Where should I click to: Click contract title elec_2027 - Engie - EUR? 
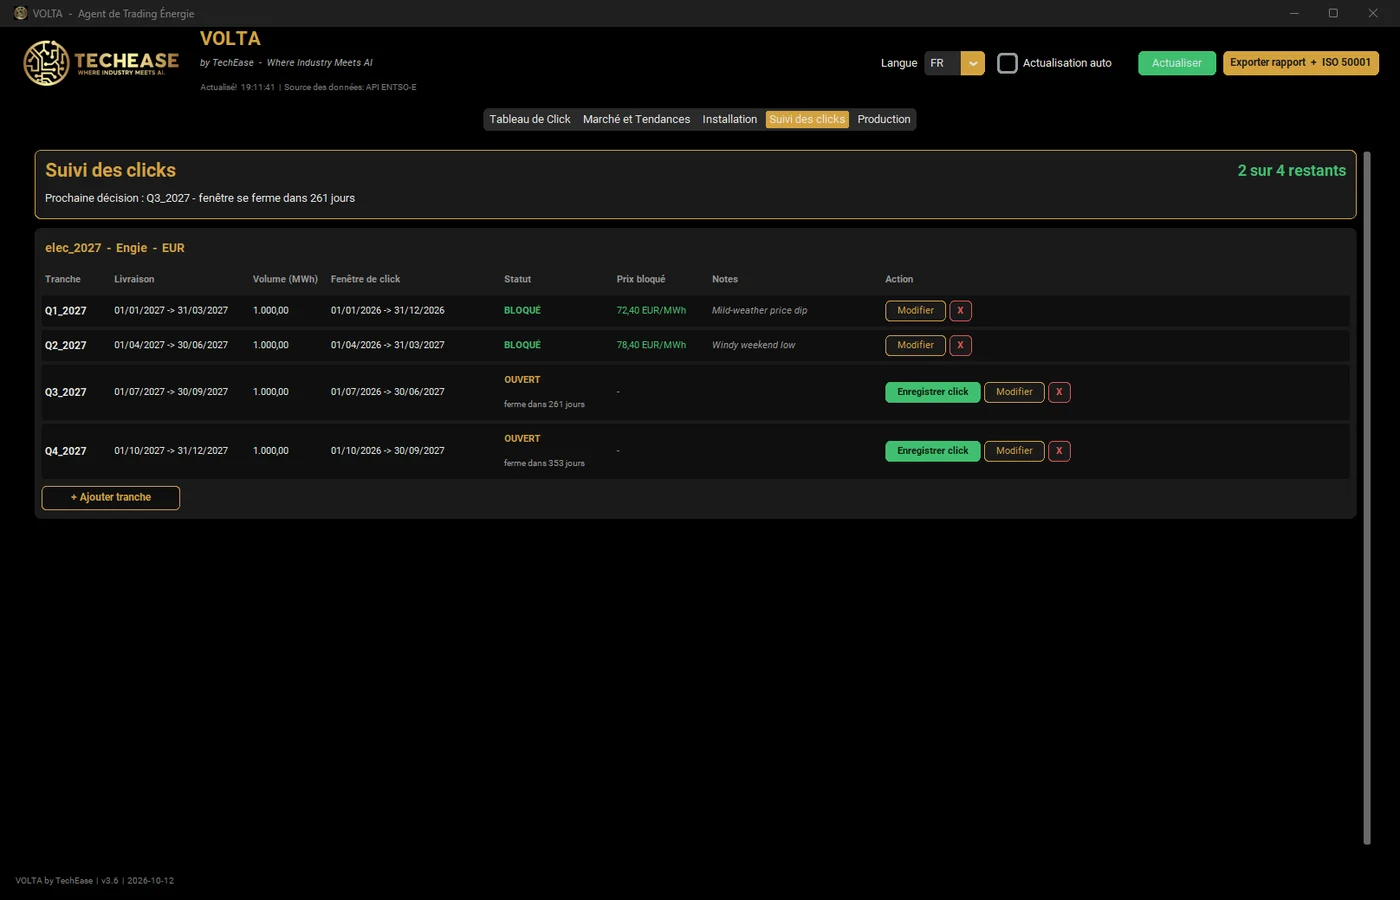pyautogui.click(x=115, y=248)
